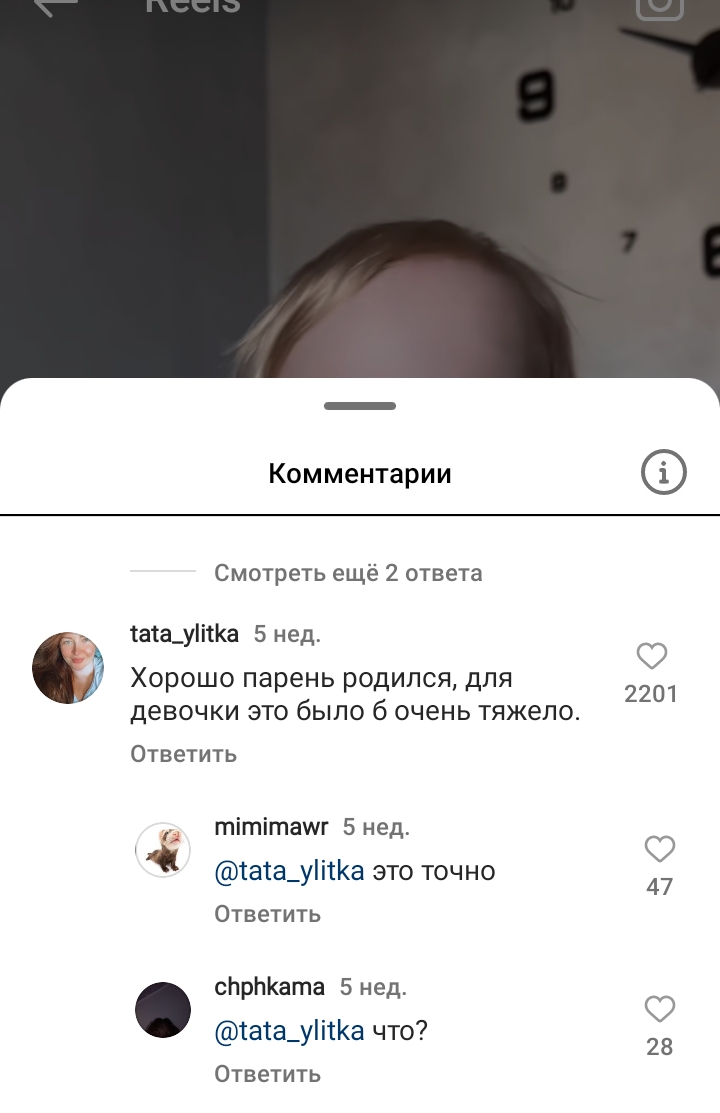Like chphkama's reply via heart icon
Viewport: 720px width, 1113px height.
pos(659,1009)
